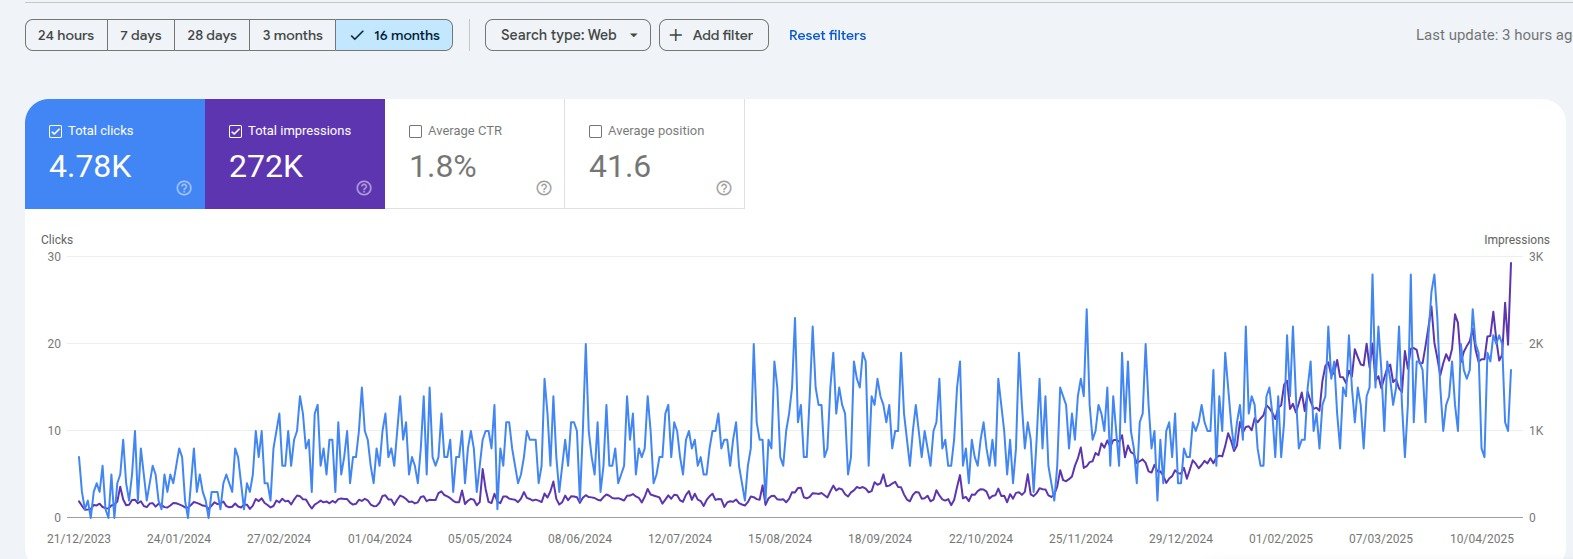The height and width of the screenshot is (559, 1573).
Task: Click checkmark icon on 16 months chip
Action: coord(357,35)
